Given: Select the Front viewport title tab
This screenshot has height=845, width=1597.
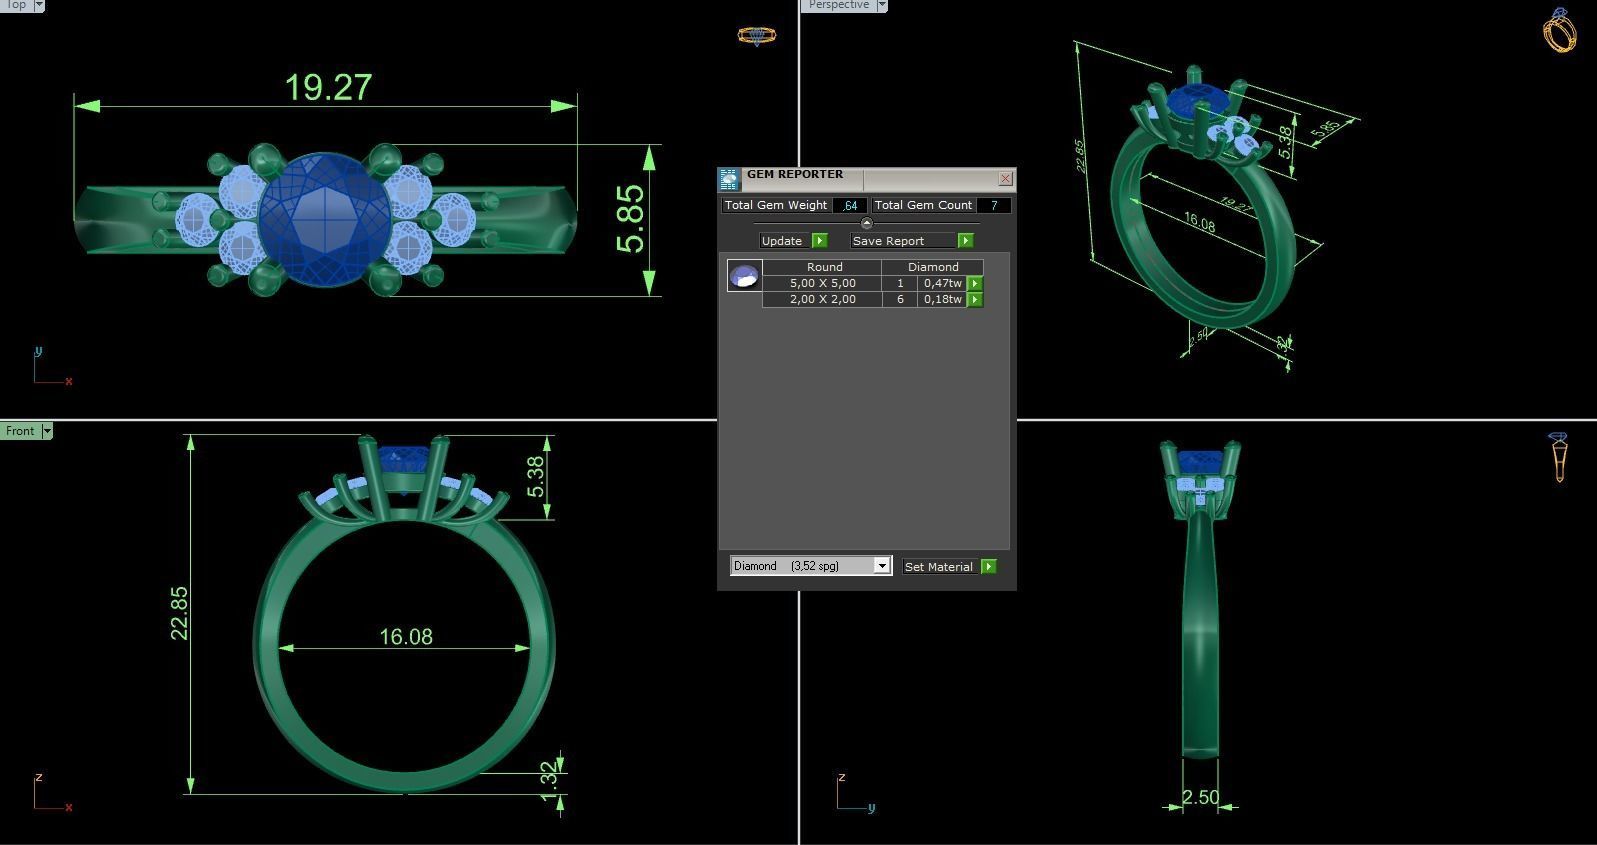Looking at the screenshot, I should pos(20,431).
